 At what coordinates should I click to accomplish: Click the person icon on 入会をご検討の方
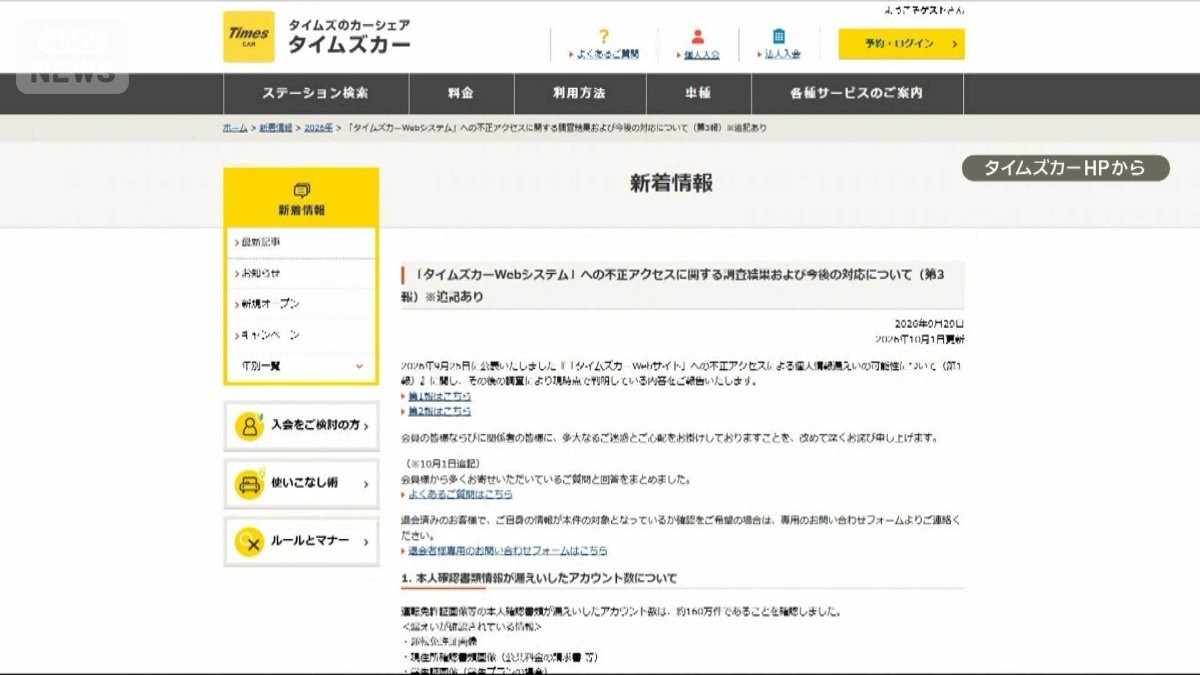point(249,426)
